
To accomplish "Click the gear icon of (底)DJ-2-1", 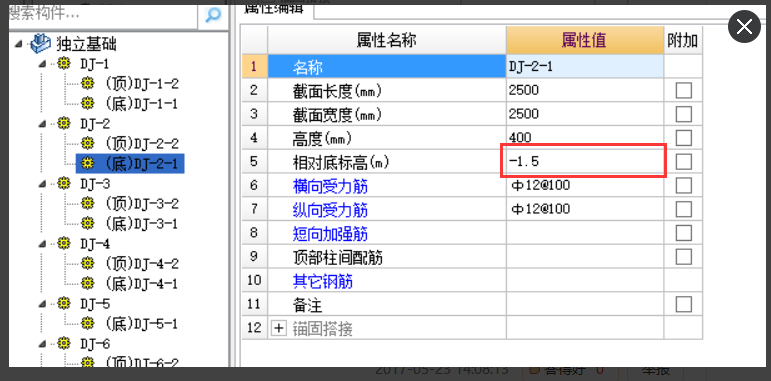I will pos(88,163).
